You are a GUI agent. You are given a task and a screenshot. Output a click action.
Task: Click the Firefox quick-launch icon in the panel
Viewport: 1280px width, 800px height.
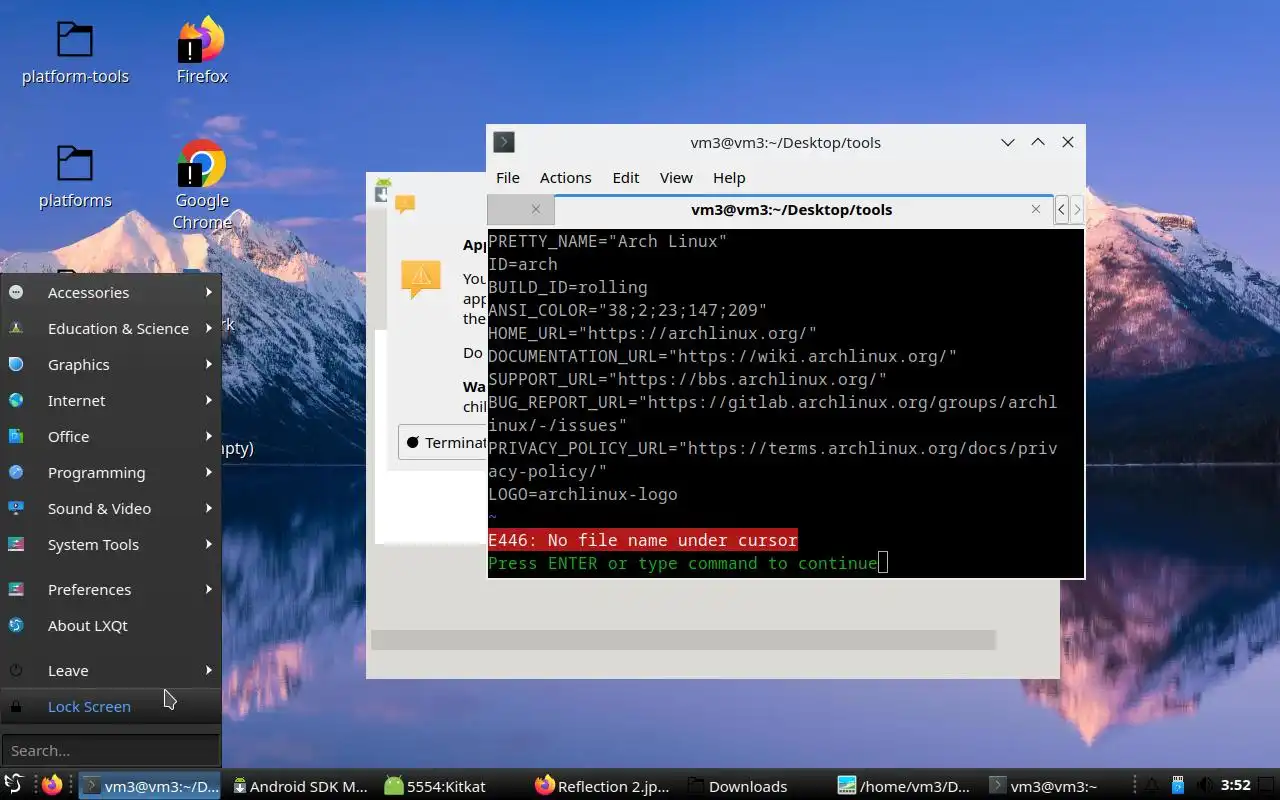52,786
